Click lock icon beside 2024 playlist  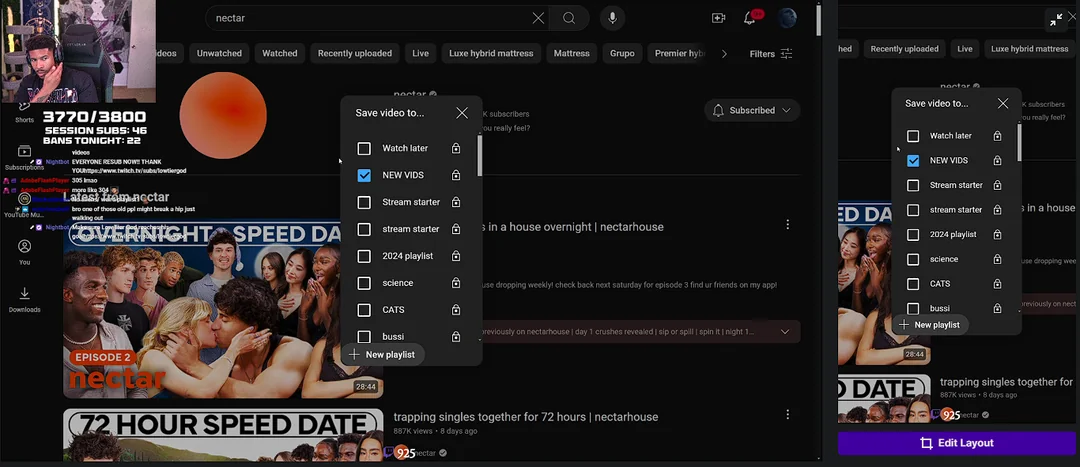coord(455,256)
